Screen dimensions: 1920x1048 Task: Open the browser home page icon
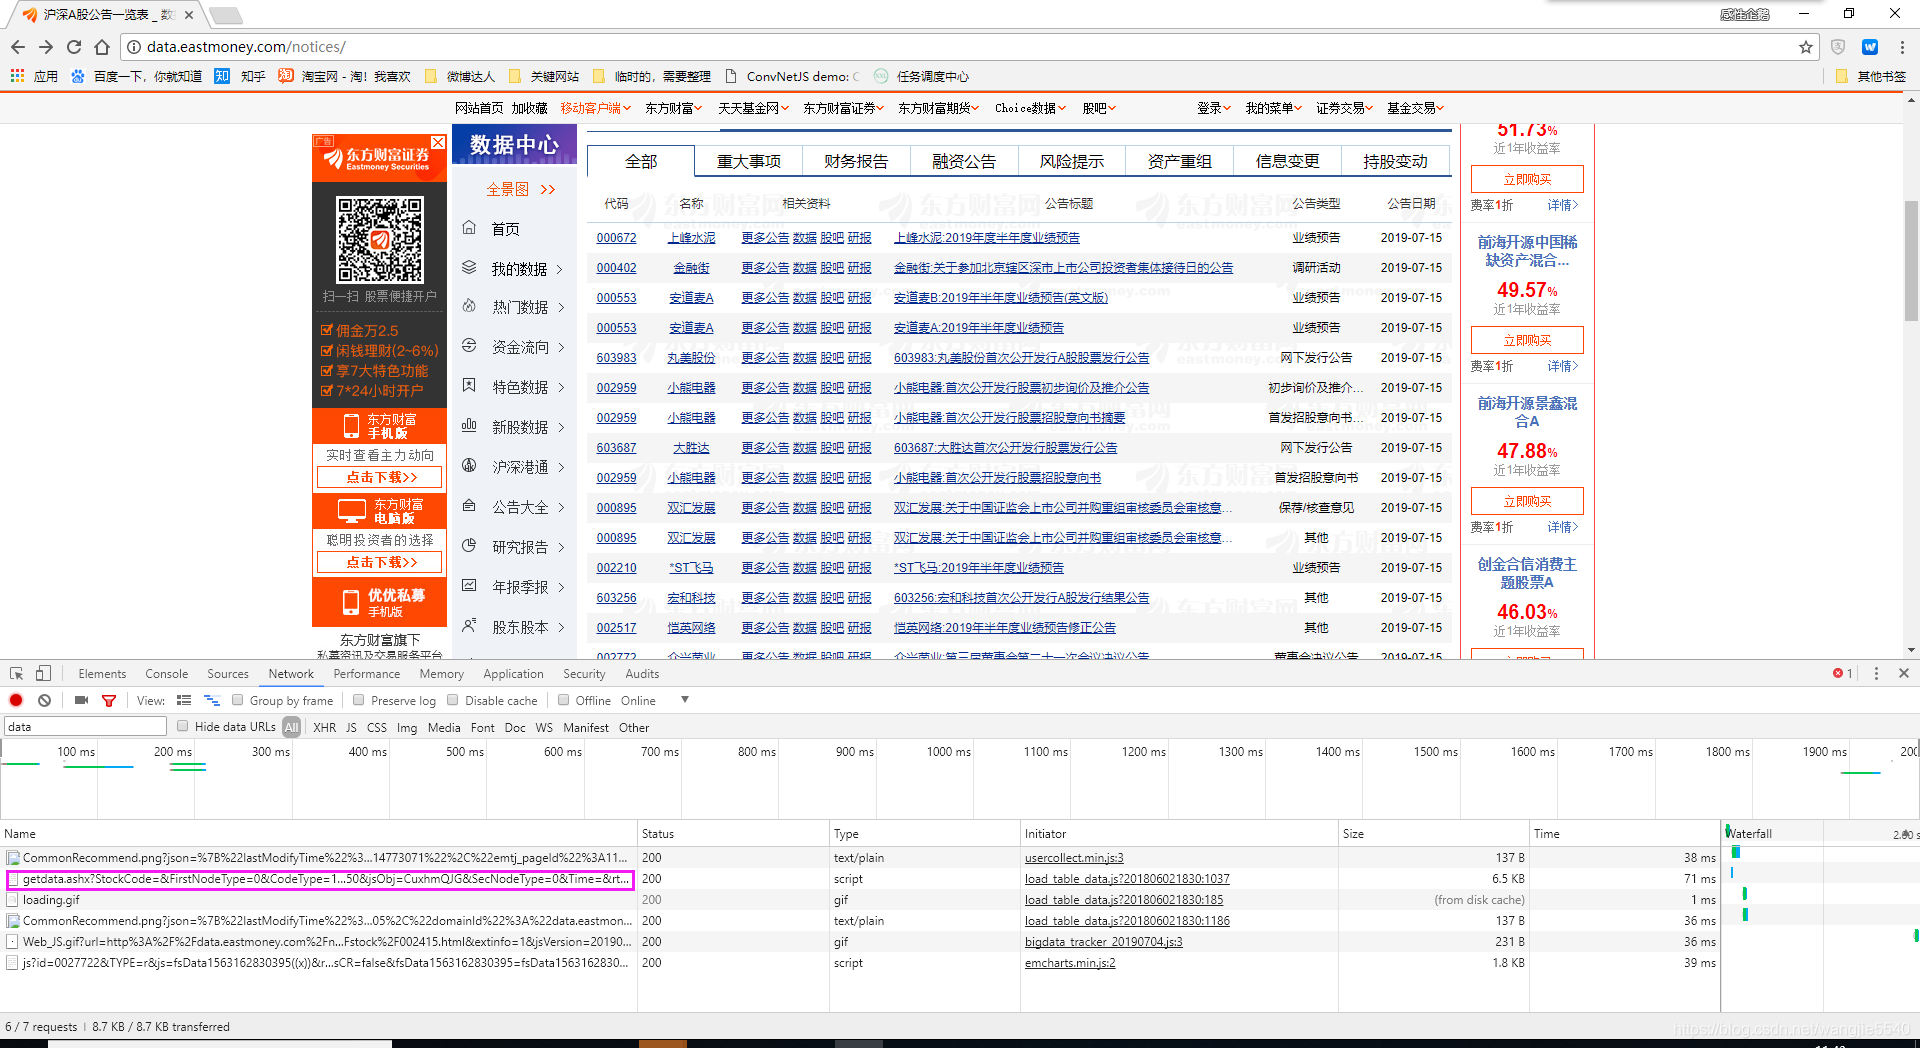pos(102,47)
